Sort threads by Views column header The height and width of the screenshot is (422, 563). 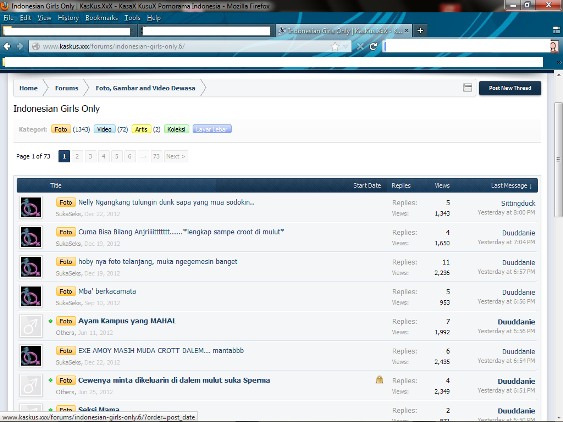pyautogui.click(x=442, y=186)
